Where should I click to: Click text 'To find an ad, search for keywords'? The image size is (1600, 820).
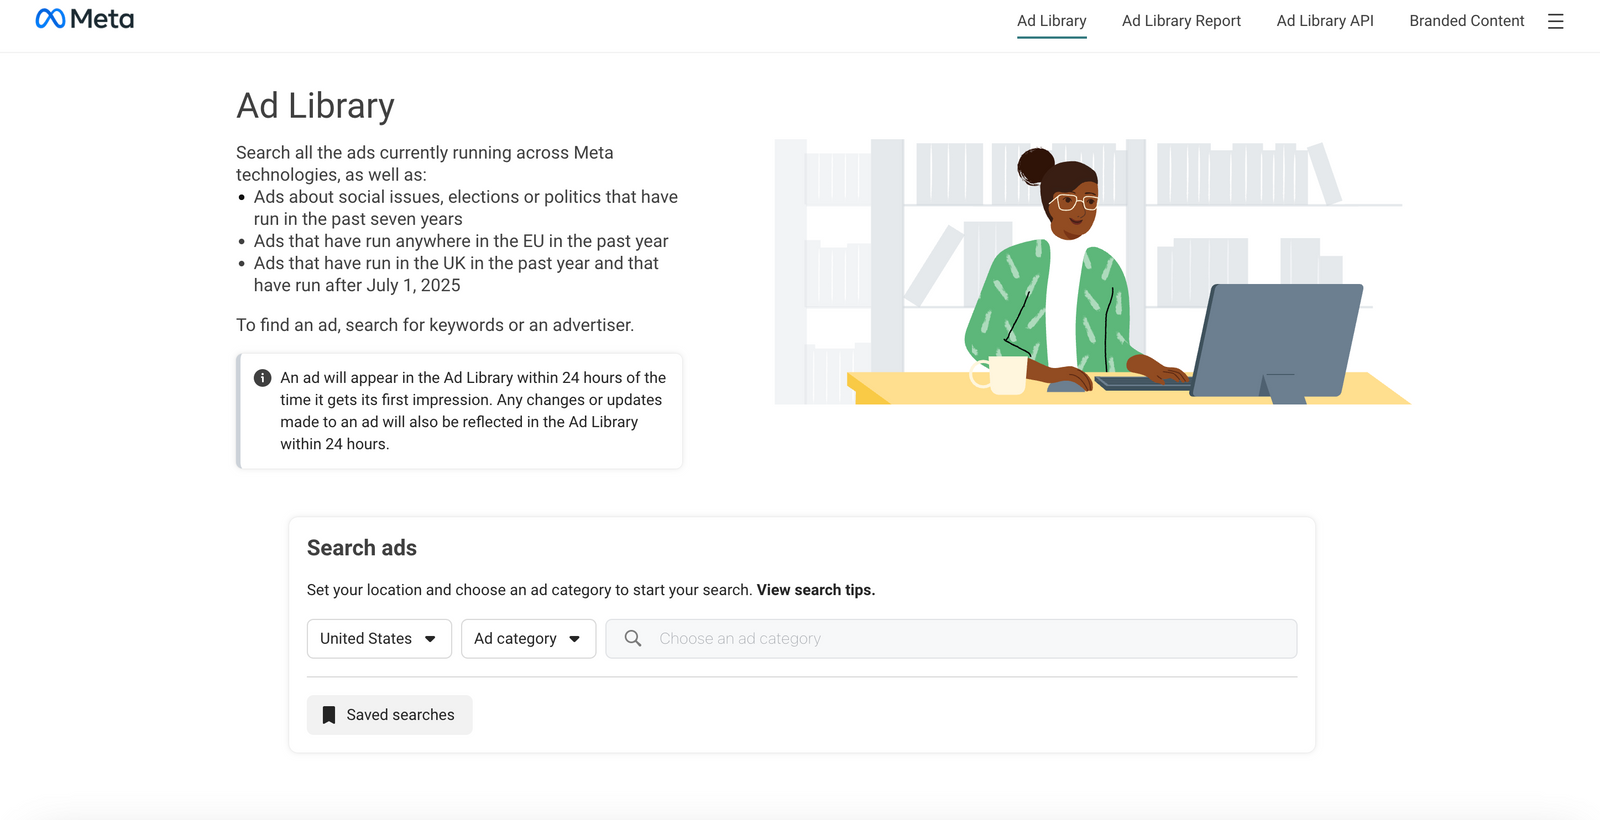pyautogui.click(x=435, y=325)
